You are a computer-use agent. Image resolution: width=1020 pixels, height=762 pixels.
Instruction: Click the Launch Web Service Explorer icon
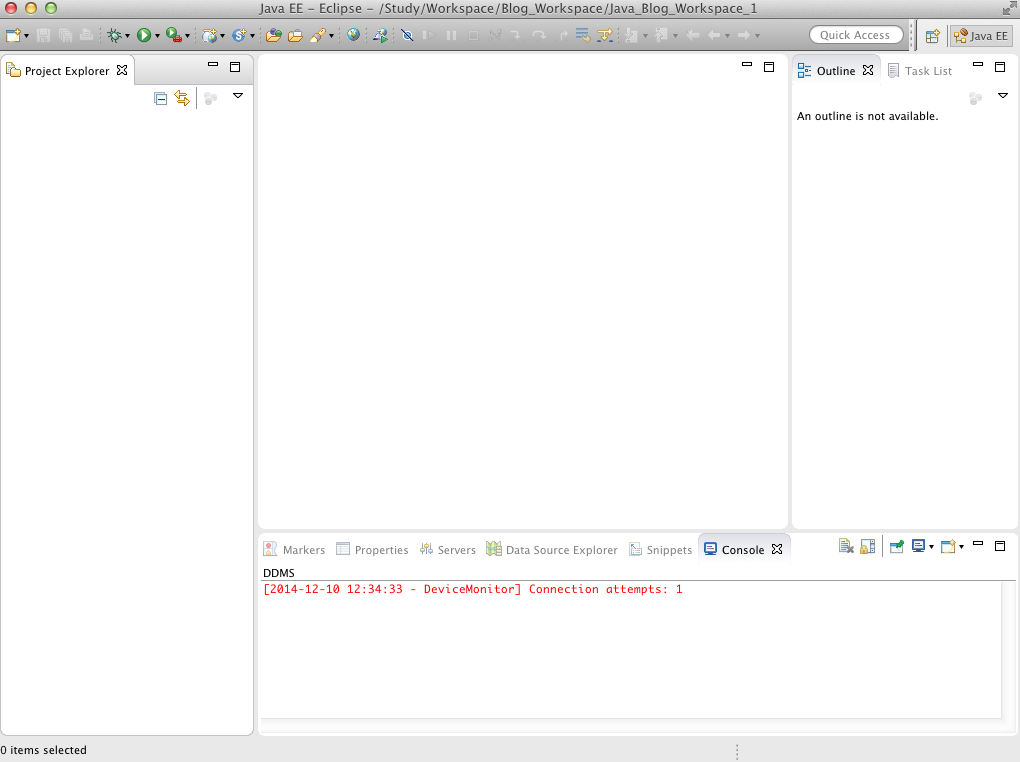coord(381,35)
